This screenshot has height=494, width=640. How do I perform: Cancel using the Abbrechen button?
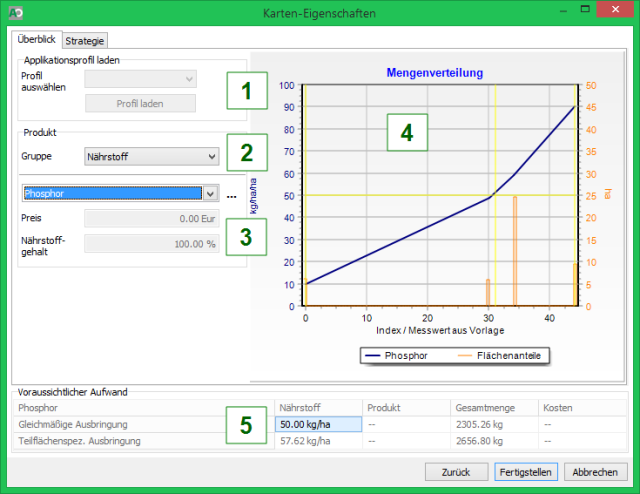pos(594,472)
